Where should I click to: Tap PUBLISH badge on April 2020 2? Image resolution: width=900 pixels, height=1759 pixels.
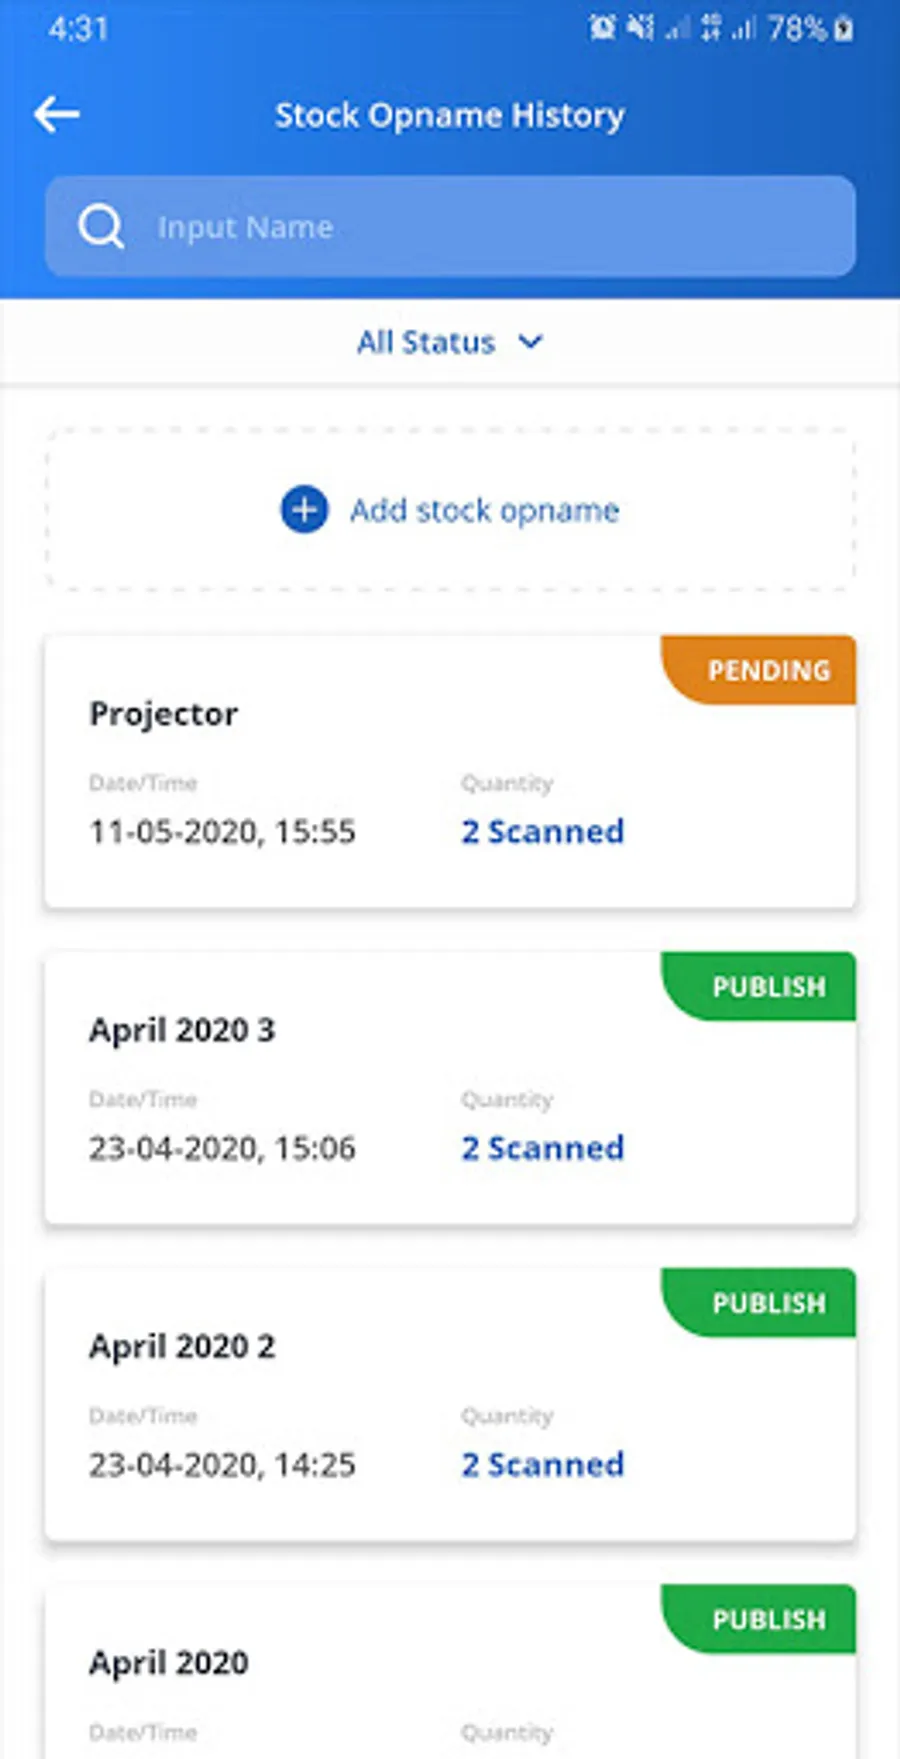768,1303
